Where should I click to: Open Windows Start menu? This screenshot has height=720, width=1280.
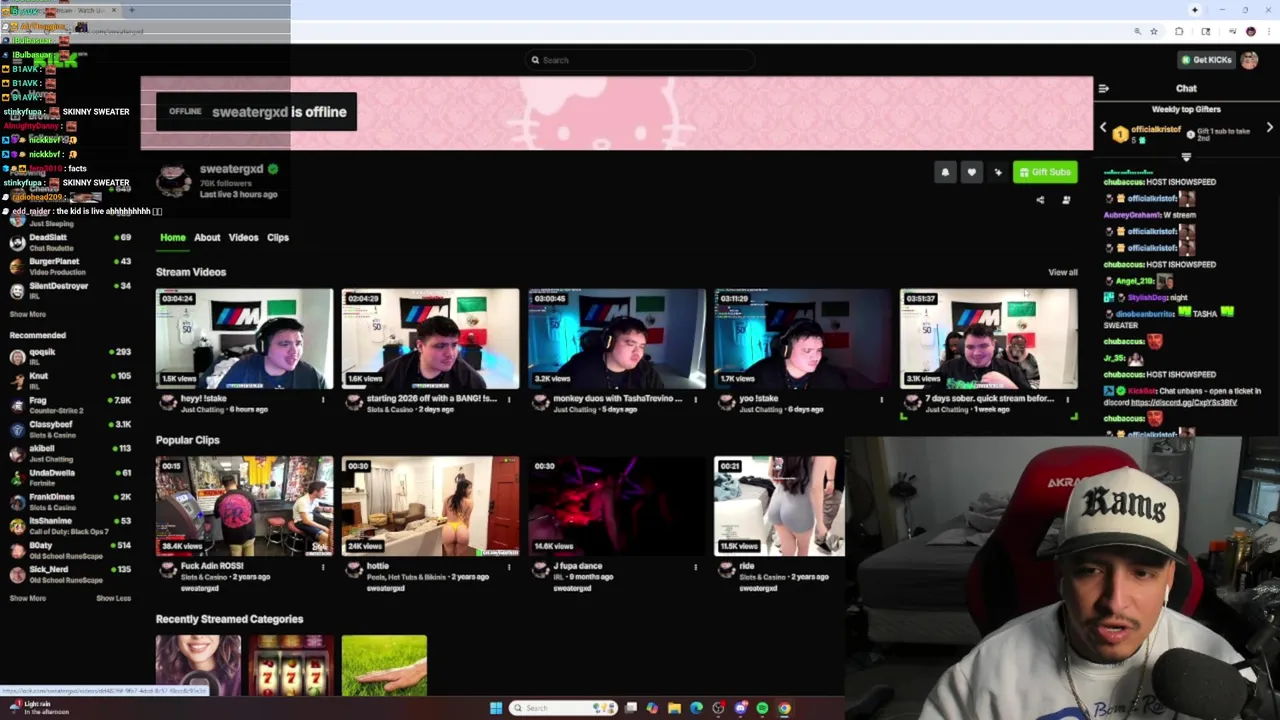pos(496,708)
